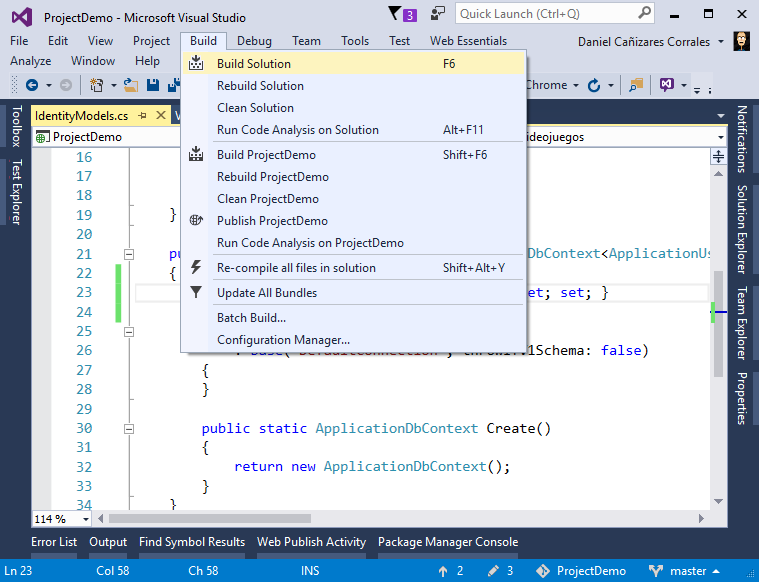This screenshot has width=759, height=582.
Task: Click the user avatar picture
Action: (741, 42)
